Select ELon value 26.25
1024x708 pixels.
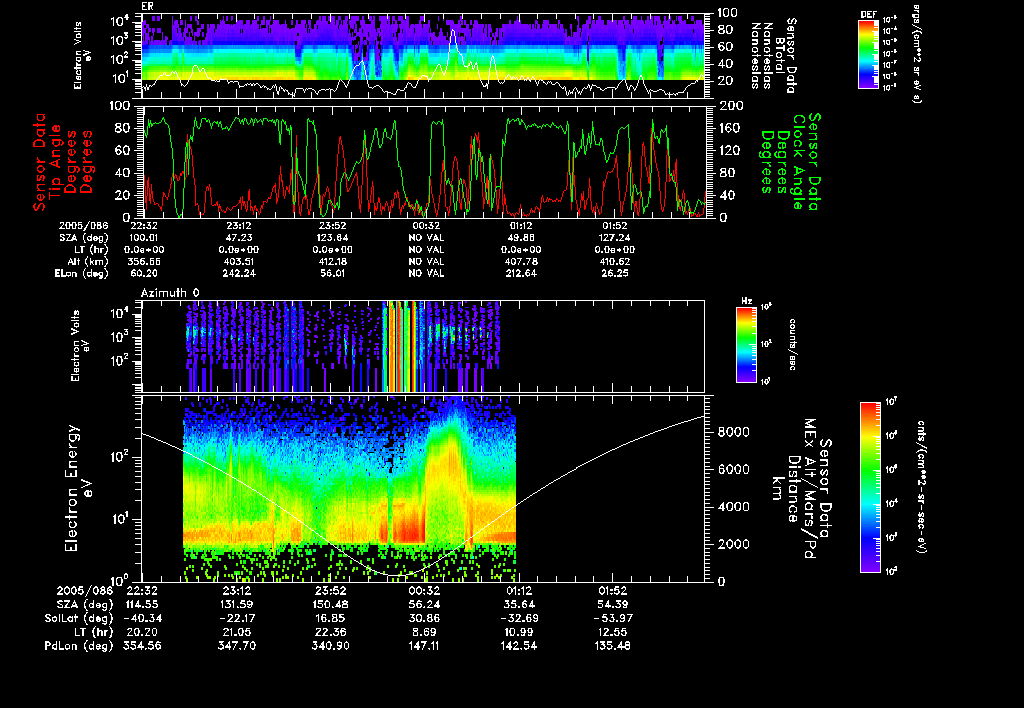(x=615, y=273)
